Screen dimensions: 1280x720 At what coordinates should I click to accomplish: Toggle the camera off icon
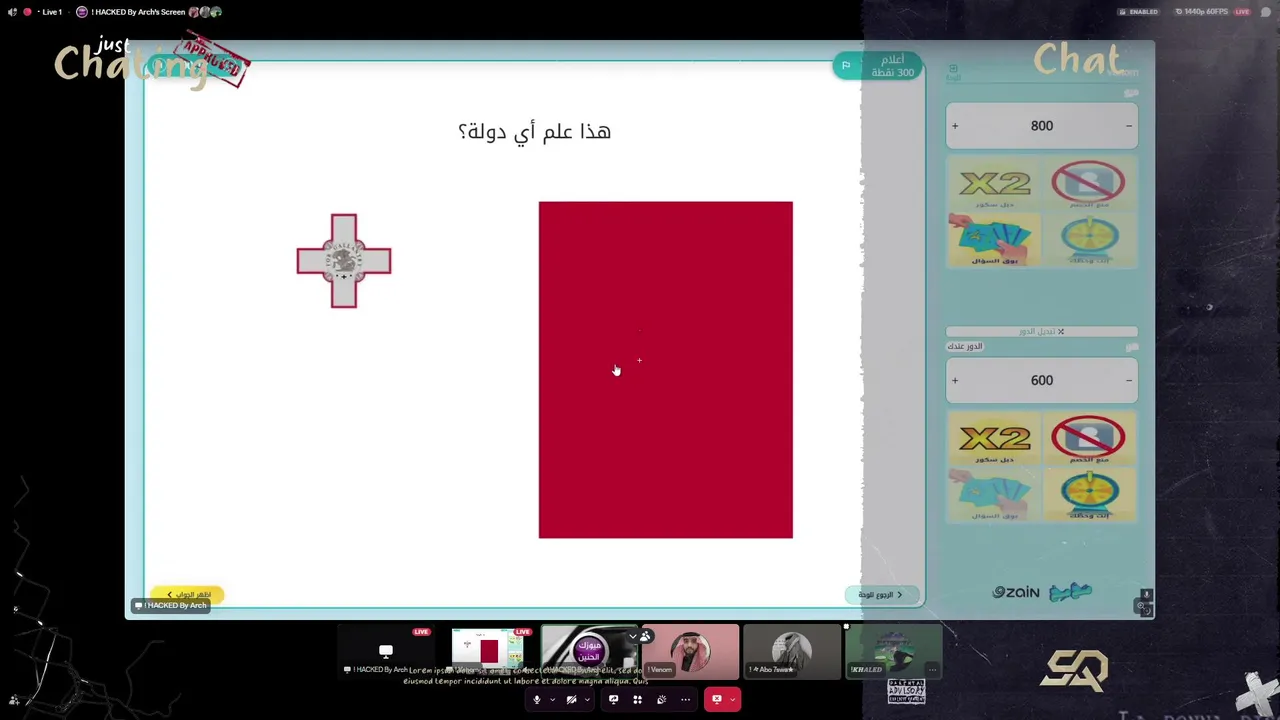pos(571,700)
